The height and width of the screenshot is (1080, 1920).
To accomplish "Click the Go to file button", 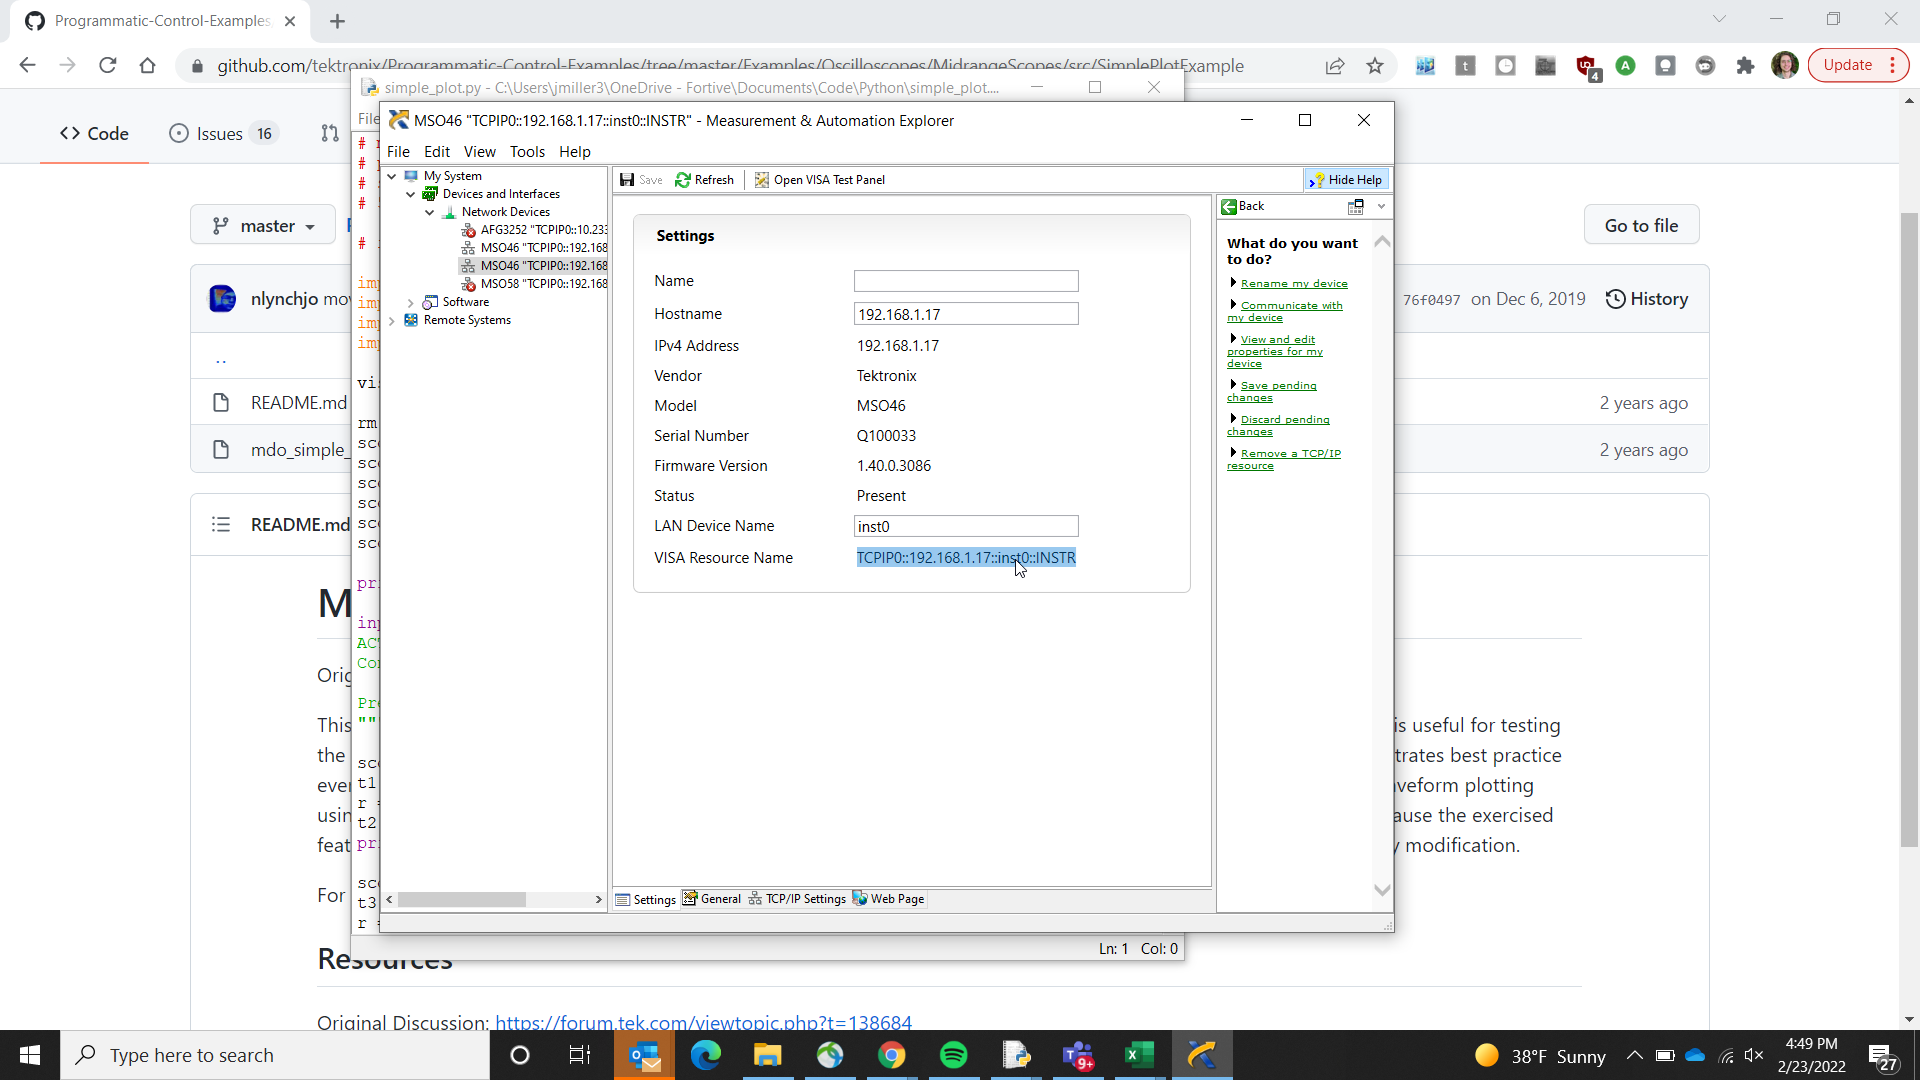I will (1640, 226).
